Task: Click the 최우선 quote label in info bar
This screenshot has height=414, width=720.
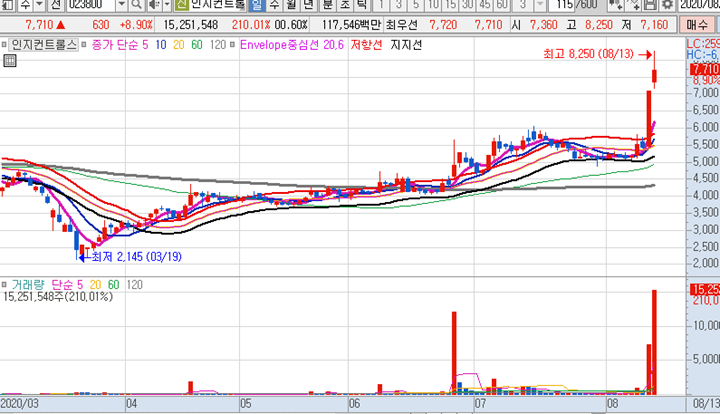Action: [x=401, y=25]
